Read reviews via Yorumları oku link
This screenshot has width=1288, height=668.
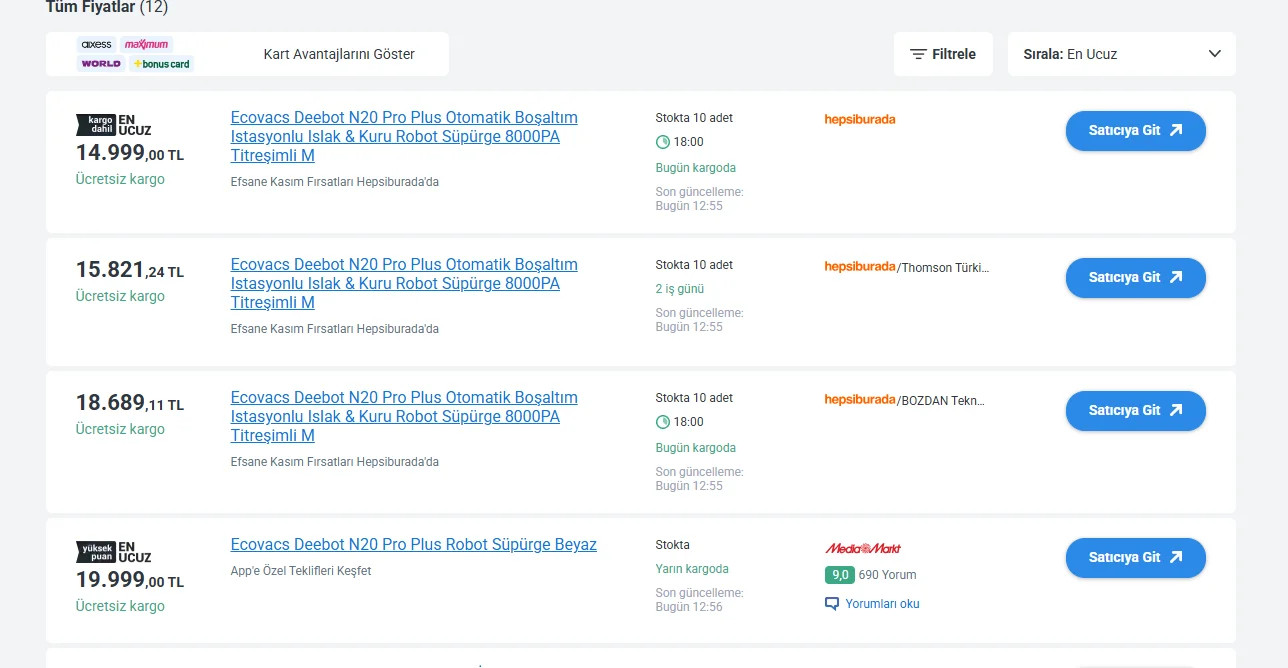pyautogui.click(x=882, y=604)
